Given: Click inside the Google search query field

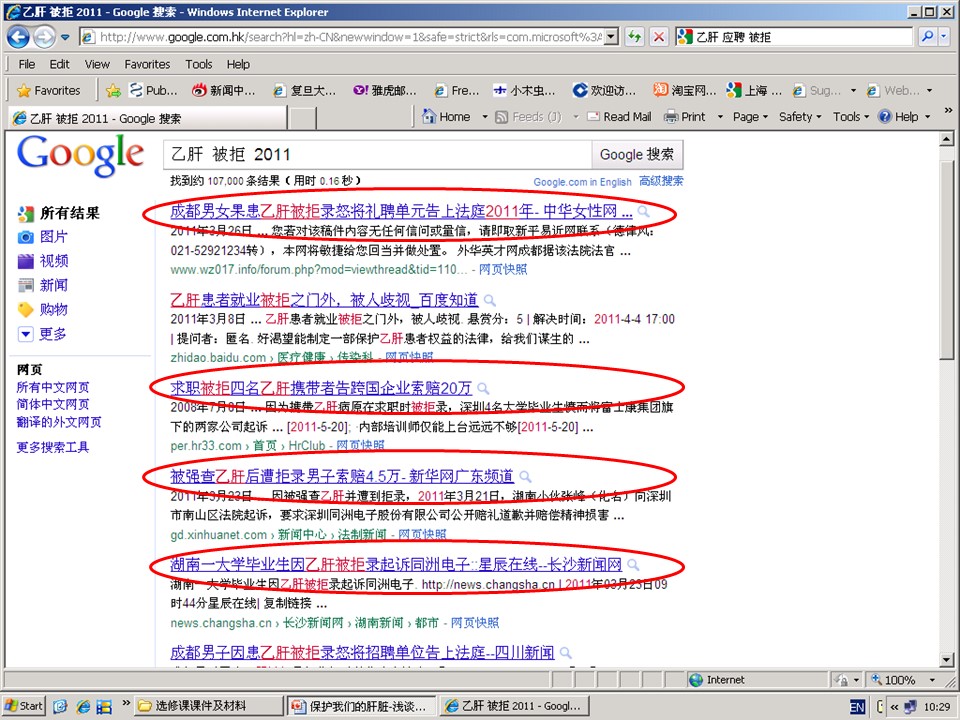Looking at the screenshot, I should pos(376,155).
